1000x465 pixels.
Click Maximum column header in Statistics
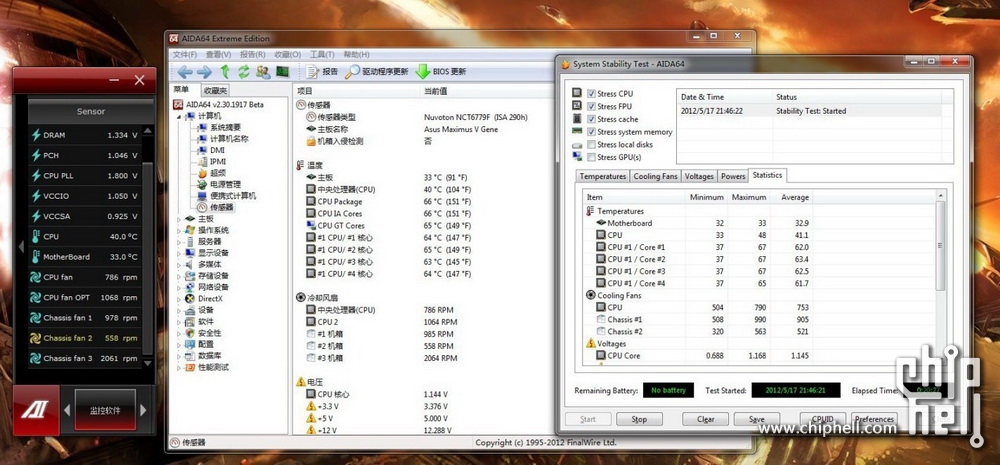749,198
